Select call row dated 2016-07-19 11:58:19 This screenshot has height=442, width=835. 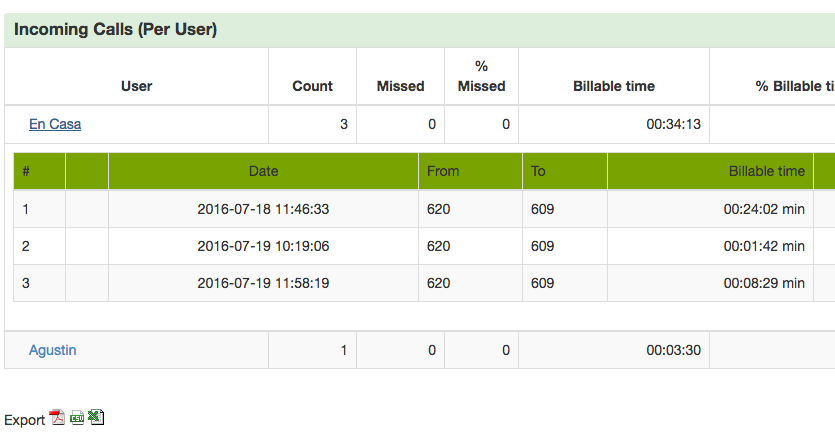point(424,283)
